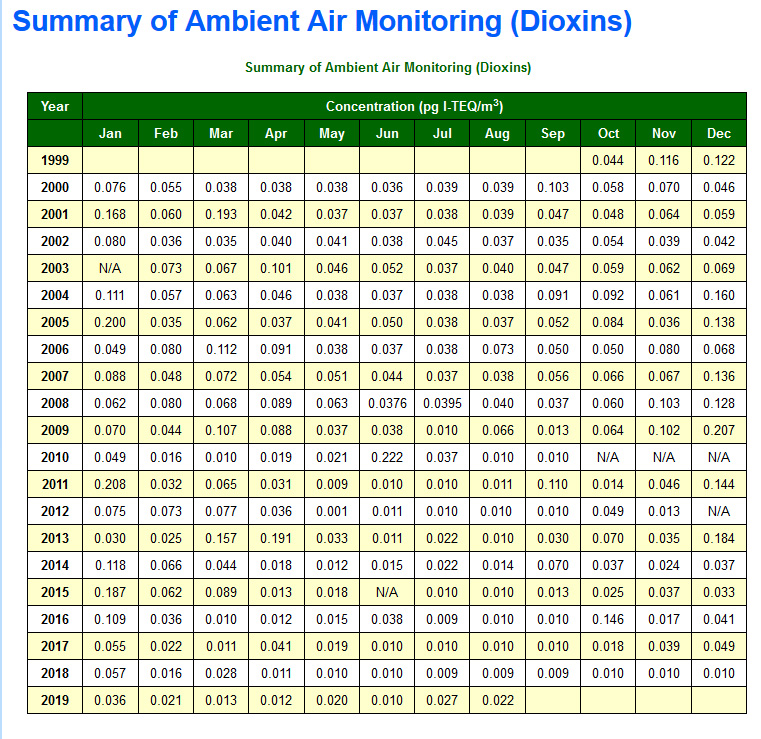Select the 0.146 cell for October 2016
Image resolution: width=761 pixels, height=739 pixels.
[x=608, y=619]
